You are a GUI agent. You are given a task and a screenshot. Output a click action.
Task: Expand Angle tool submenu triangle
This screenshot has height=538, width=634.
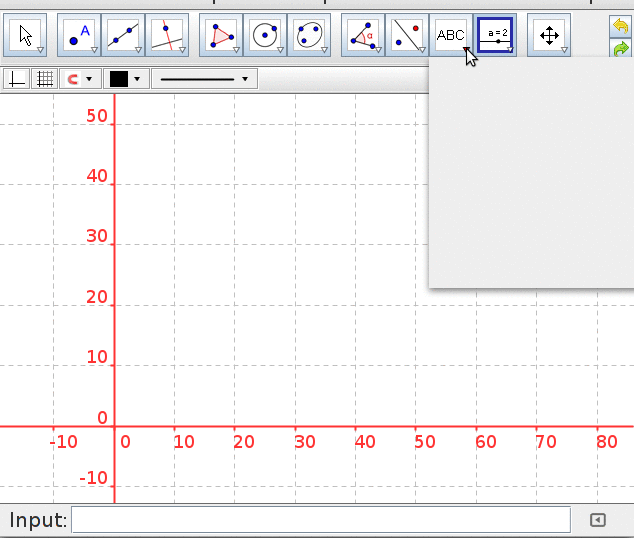pos(378,50)
